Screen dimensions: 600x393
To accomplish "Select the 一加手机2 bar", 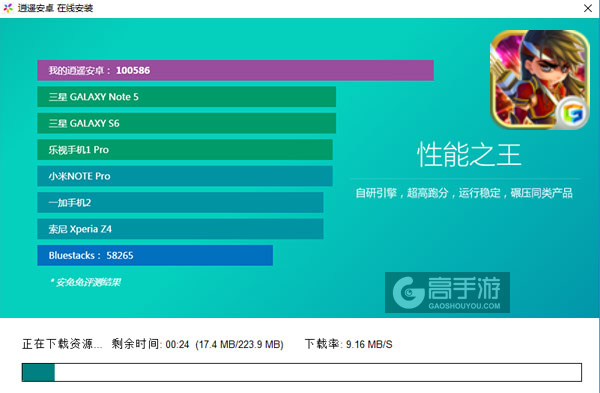I will pos(180,202).
